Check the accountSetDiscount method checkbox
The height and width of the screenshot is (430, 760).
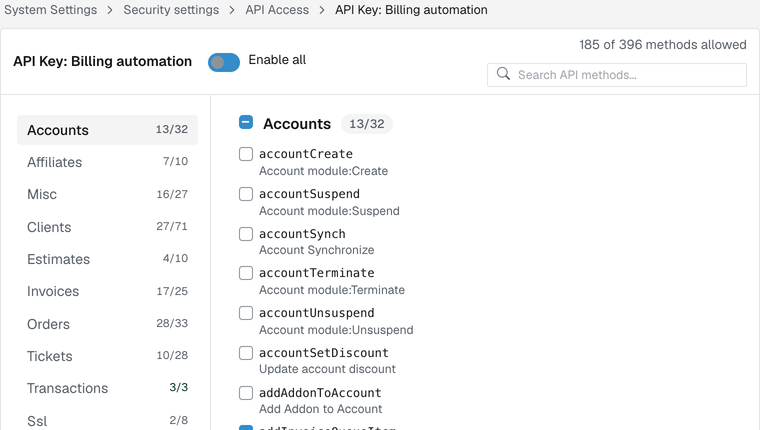click(x=246, y=353)
